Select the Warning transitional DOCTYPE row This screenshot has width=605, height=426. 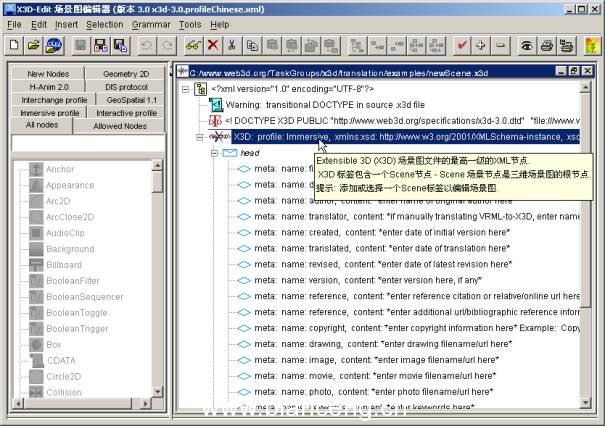tap(316, 105)
